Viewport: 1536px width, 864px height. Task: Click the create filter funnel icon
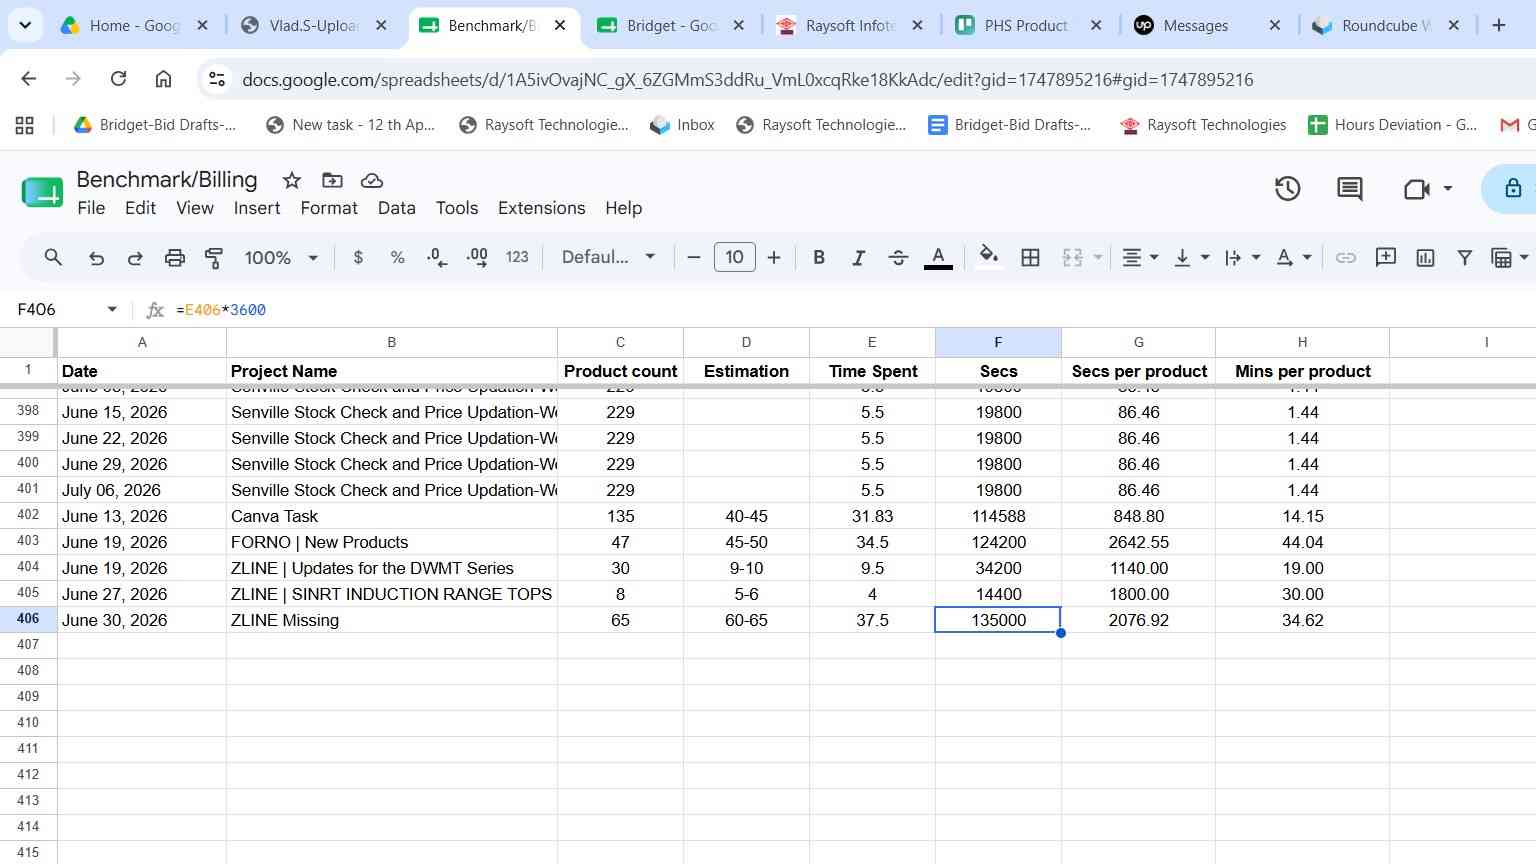tap(1464, 257)
